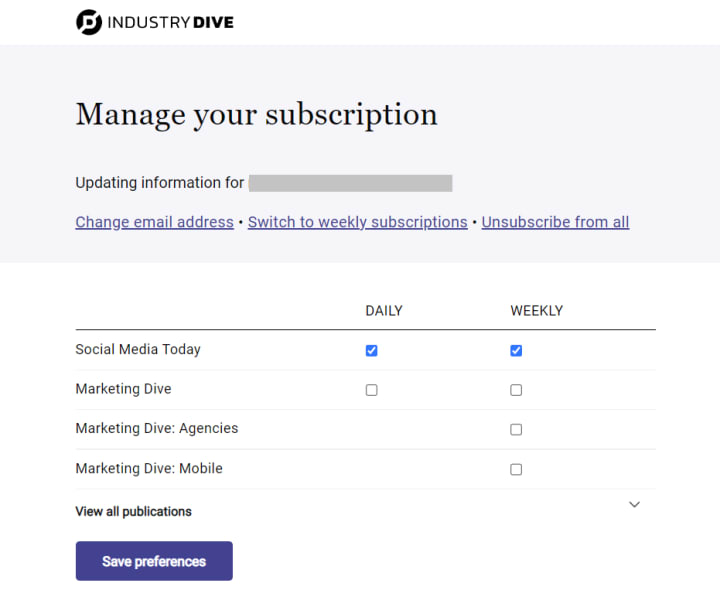Click the INDUSTRY DIVE wordmark text
Image resolution: width=720 pixels, height=607 pixels.
pos(170,22)
